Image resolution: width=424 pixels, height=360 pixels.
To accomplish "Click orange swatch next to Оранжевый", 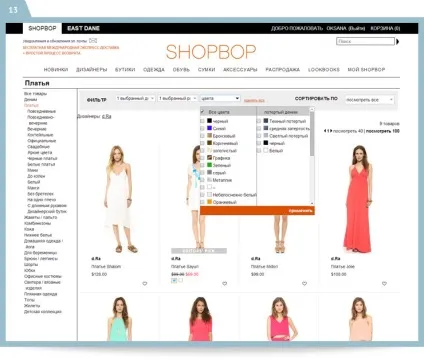I will (209, 202).
